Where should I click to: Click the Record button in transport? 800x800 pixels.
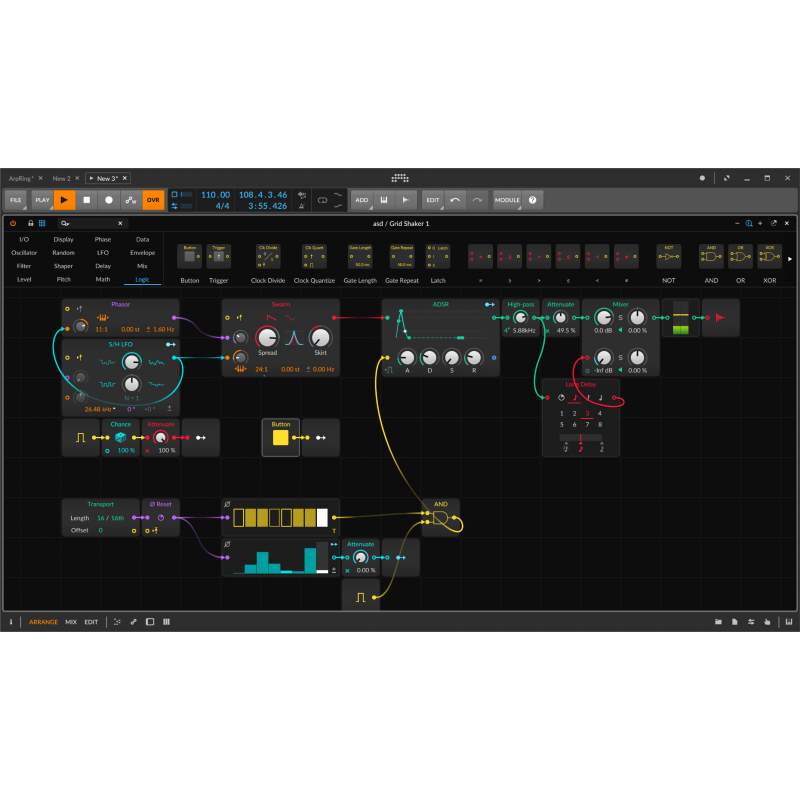[x=109, y=200]
